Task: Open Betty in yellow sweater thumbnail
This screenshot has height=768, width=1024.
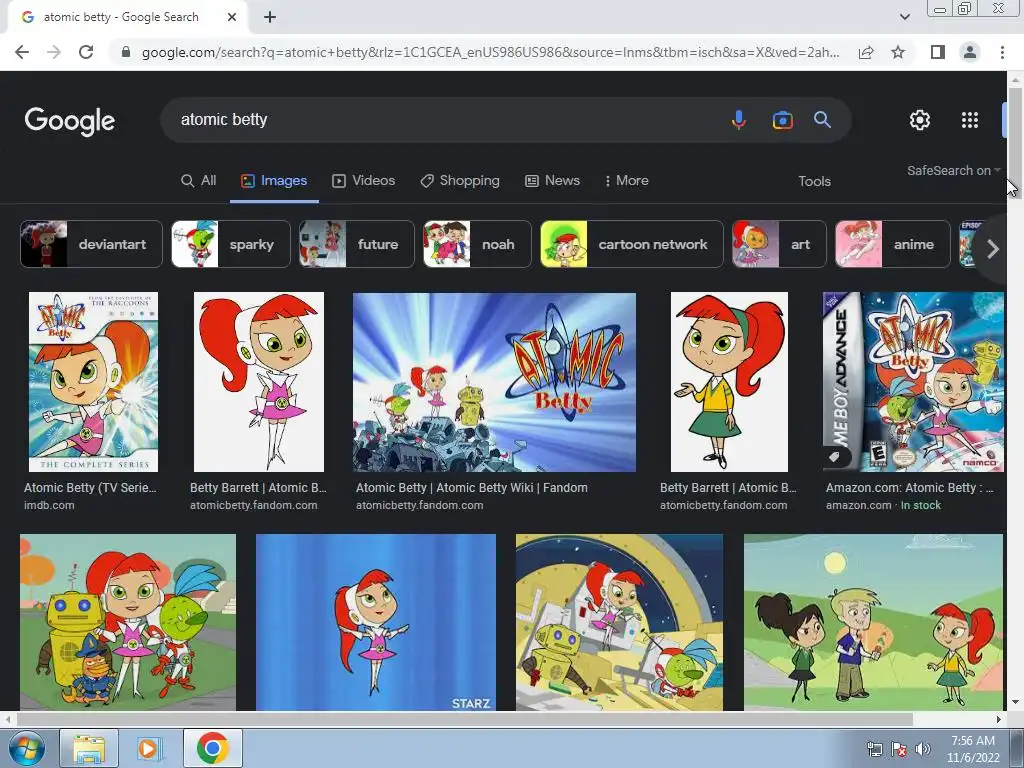Action: point(729,382)
